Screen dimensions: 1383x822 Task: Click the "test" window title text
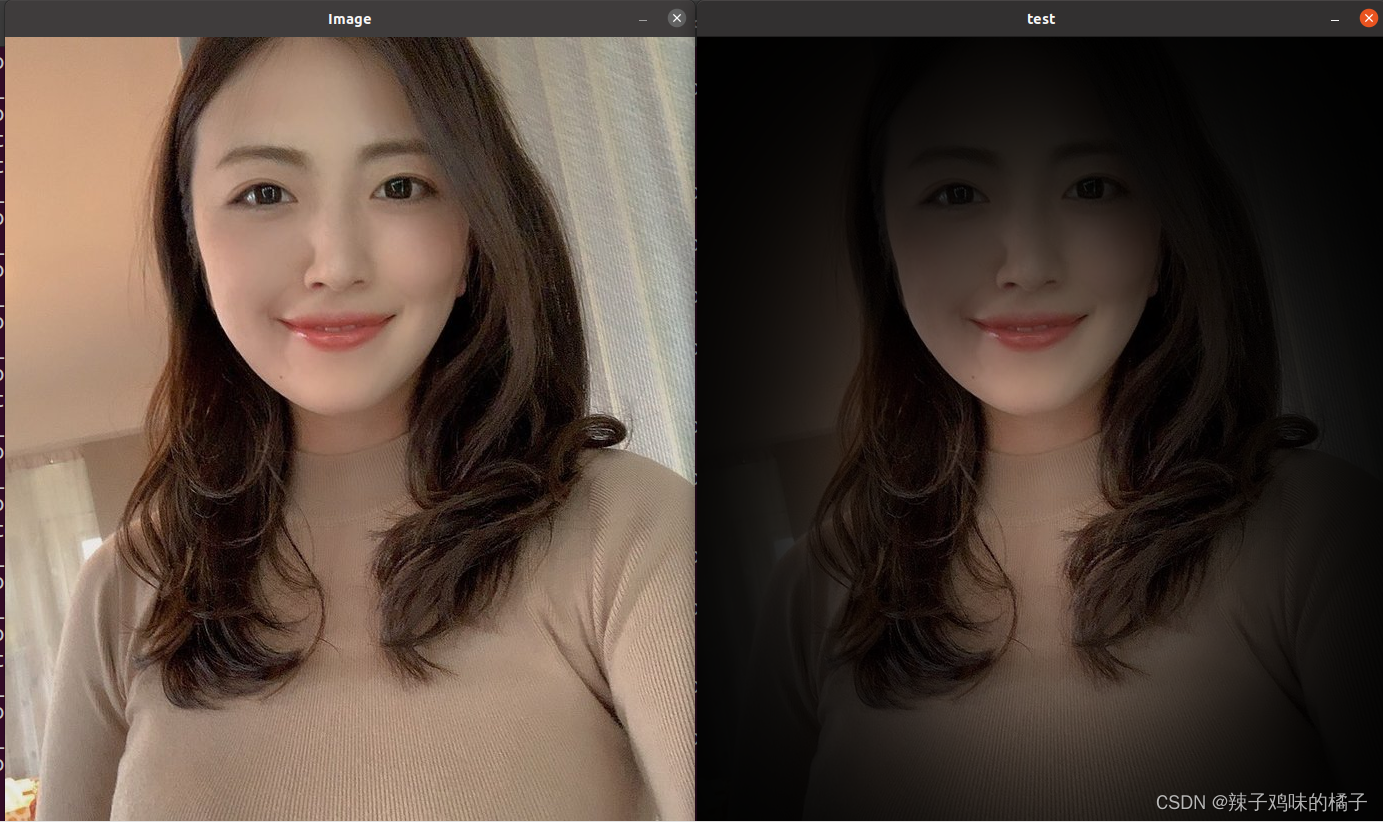1041,19
